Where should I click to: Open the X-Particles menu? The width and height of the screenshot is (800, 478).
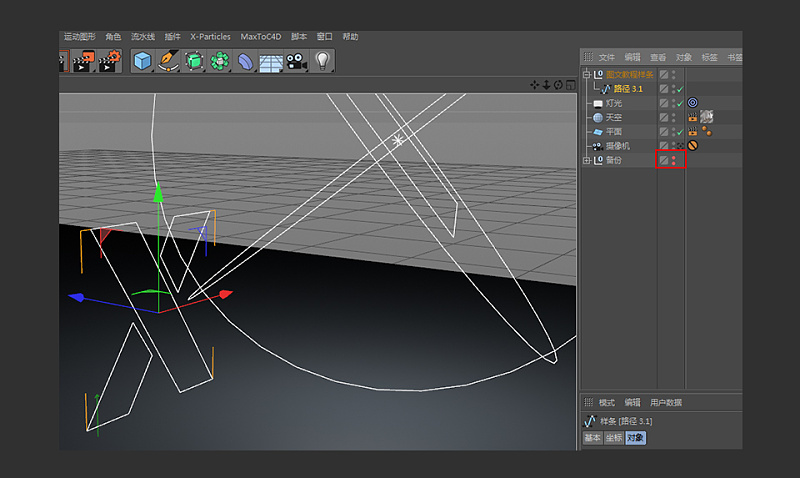tap(210, 36)
